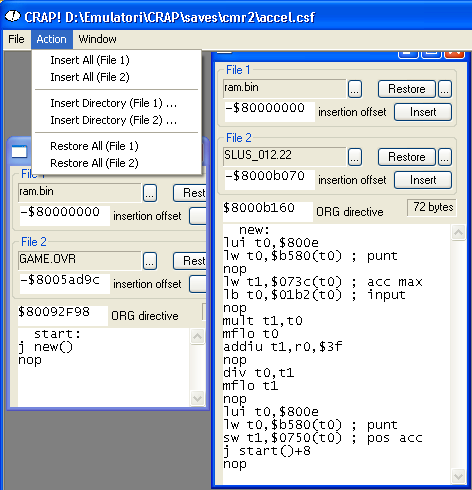Click the 'j new()' code line
Viewport: 472px width, 490px height.
[x=46, y=347]
